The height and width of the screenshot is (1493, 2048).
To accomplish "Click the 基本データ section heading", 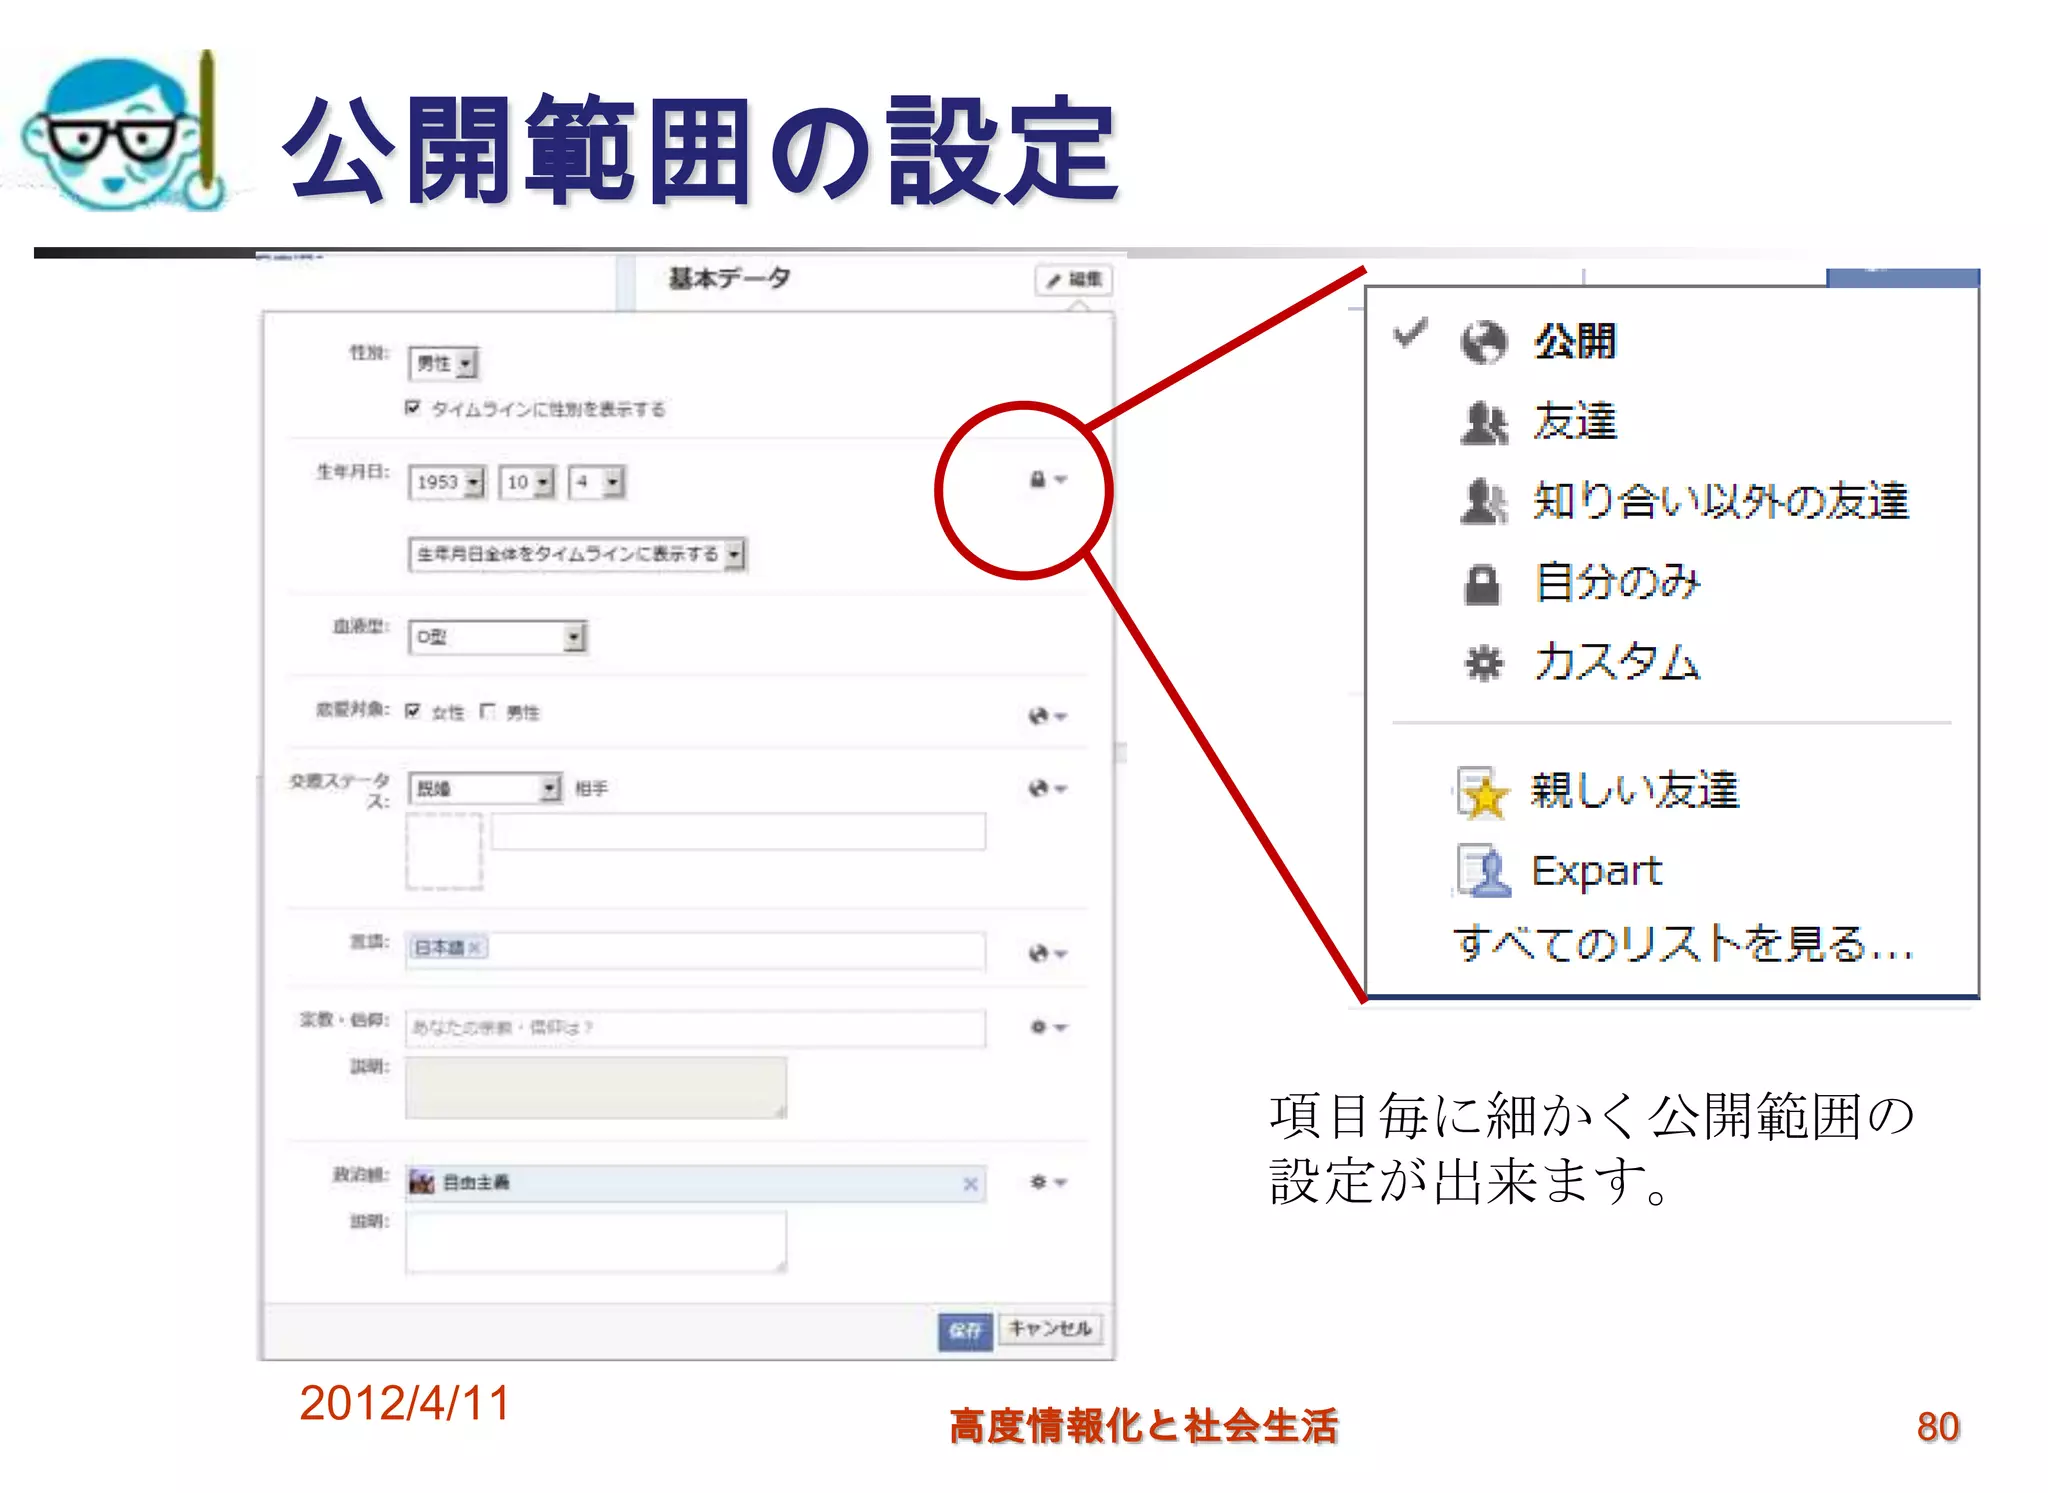I will tap(729, 278).
